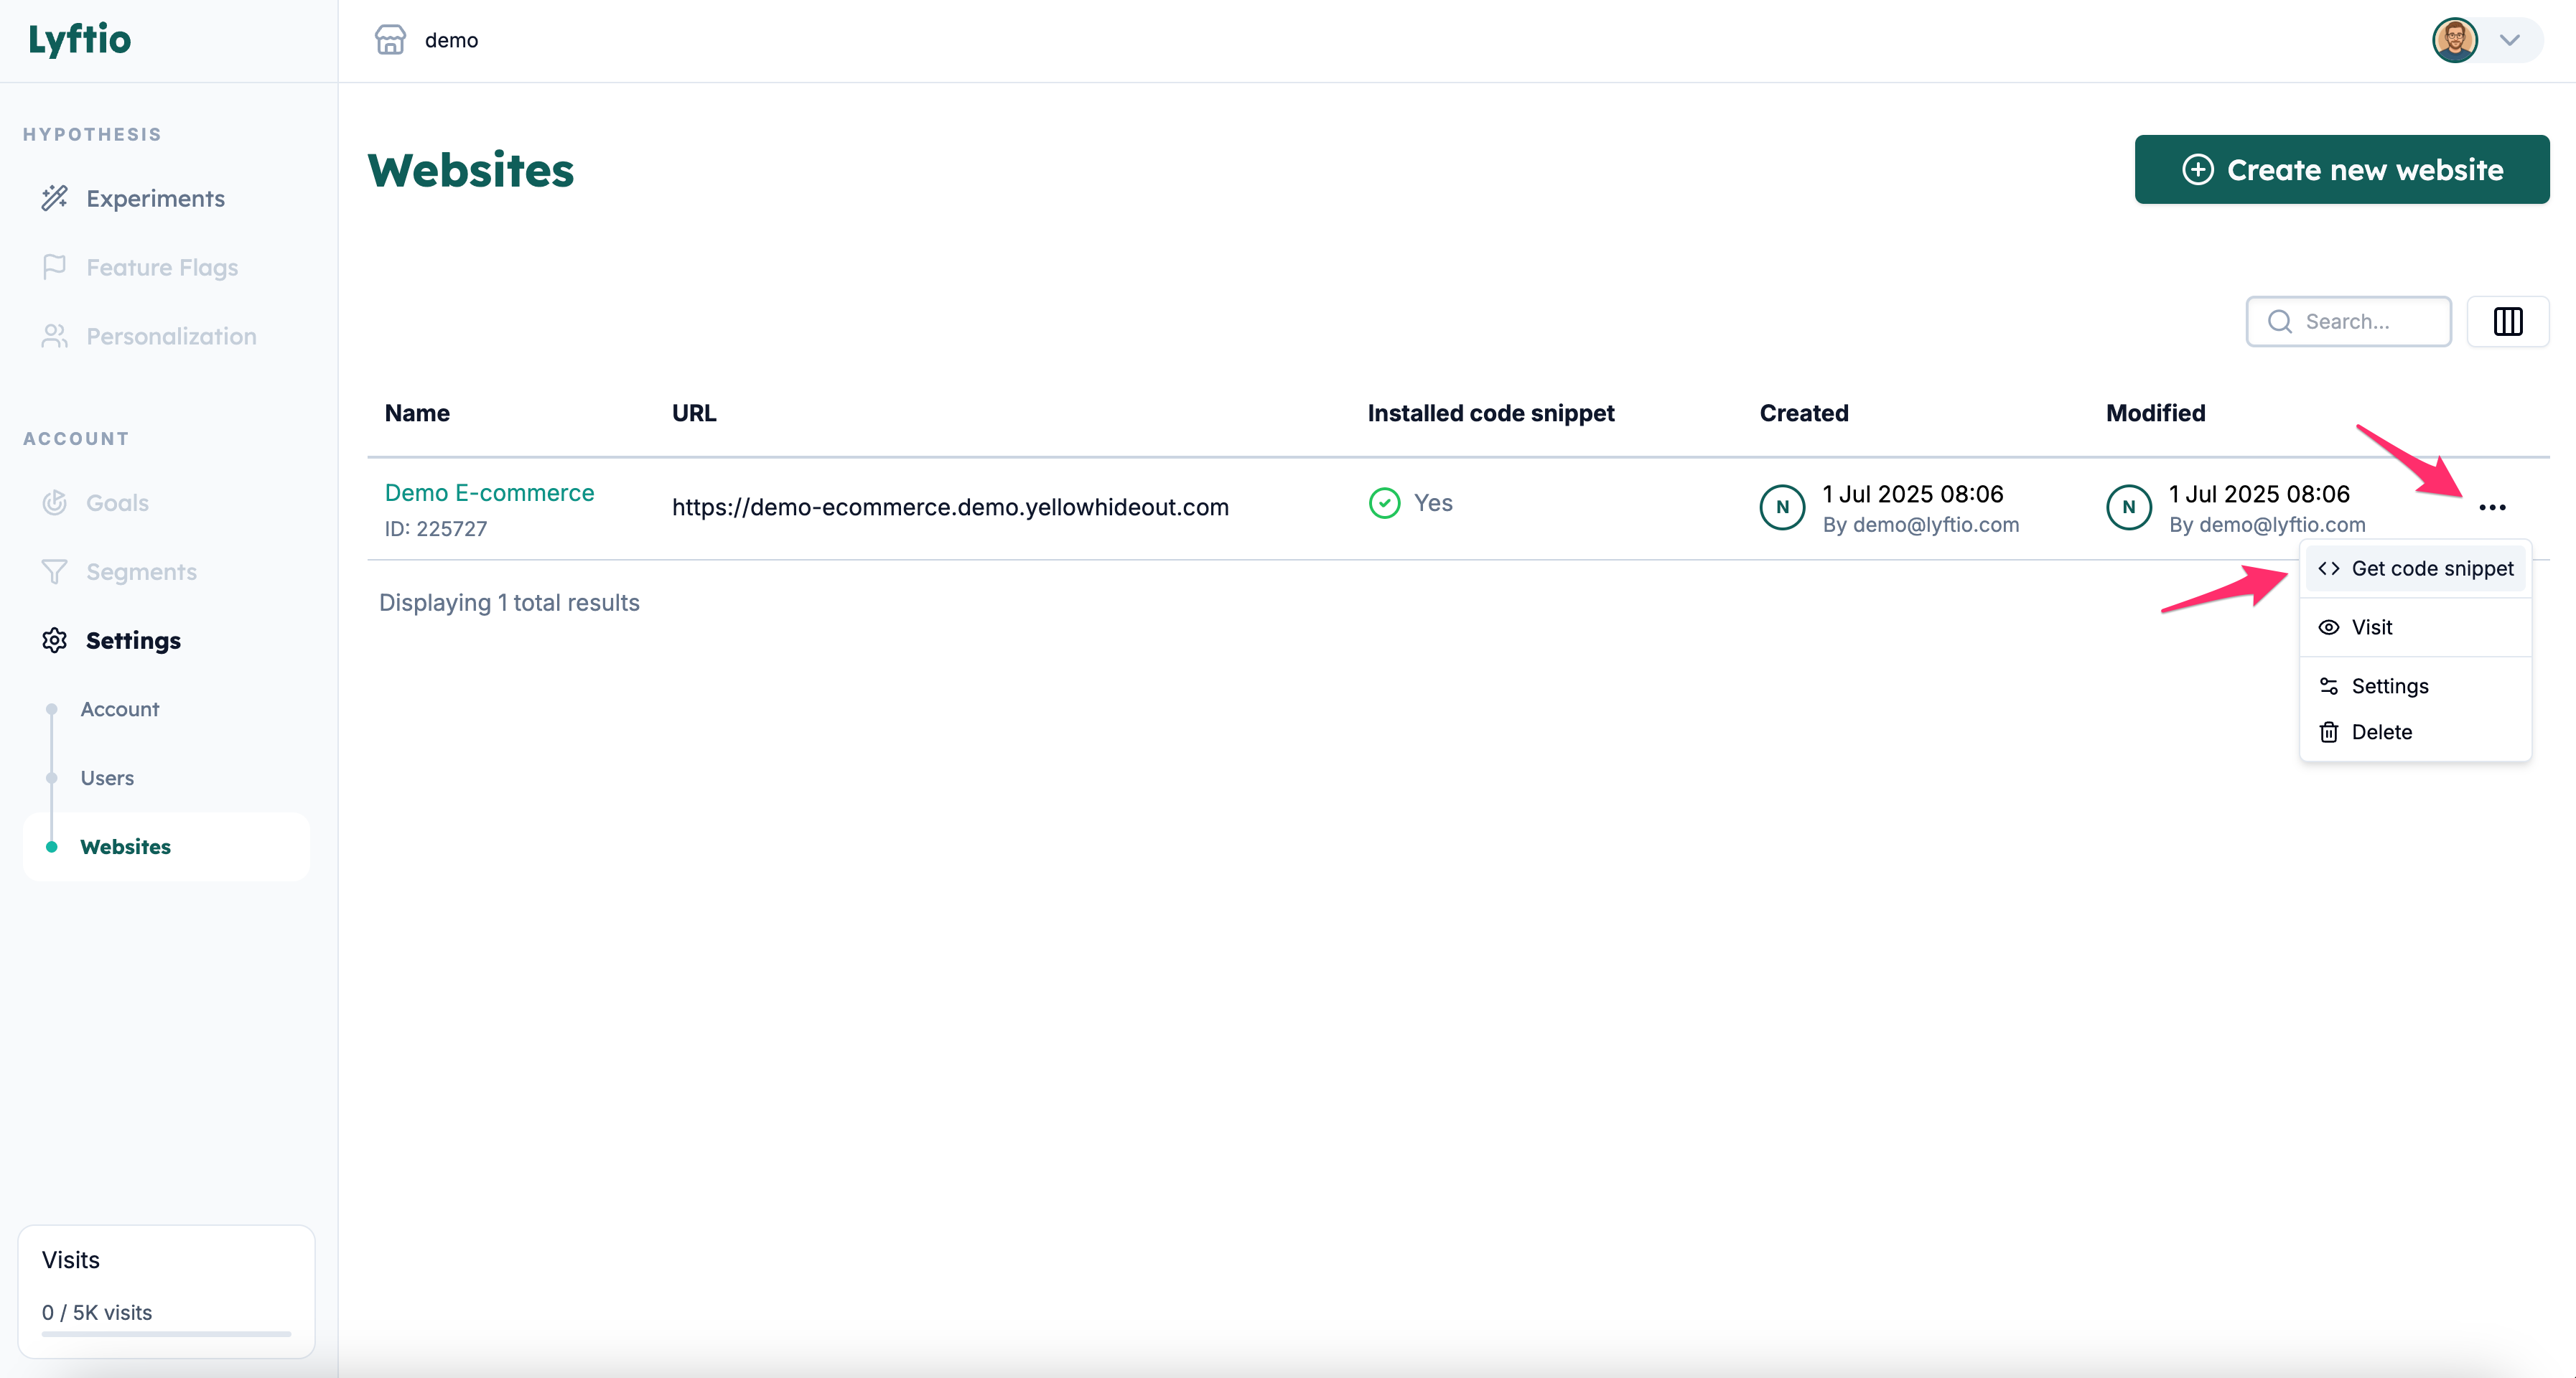Click the Lyftio logo
Image resolution: width=2576 pixels, height=1378 pixels.
pyautogui.click(x=80, y=40)
